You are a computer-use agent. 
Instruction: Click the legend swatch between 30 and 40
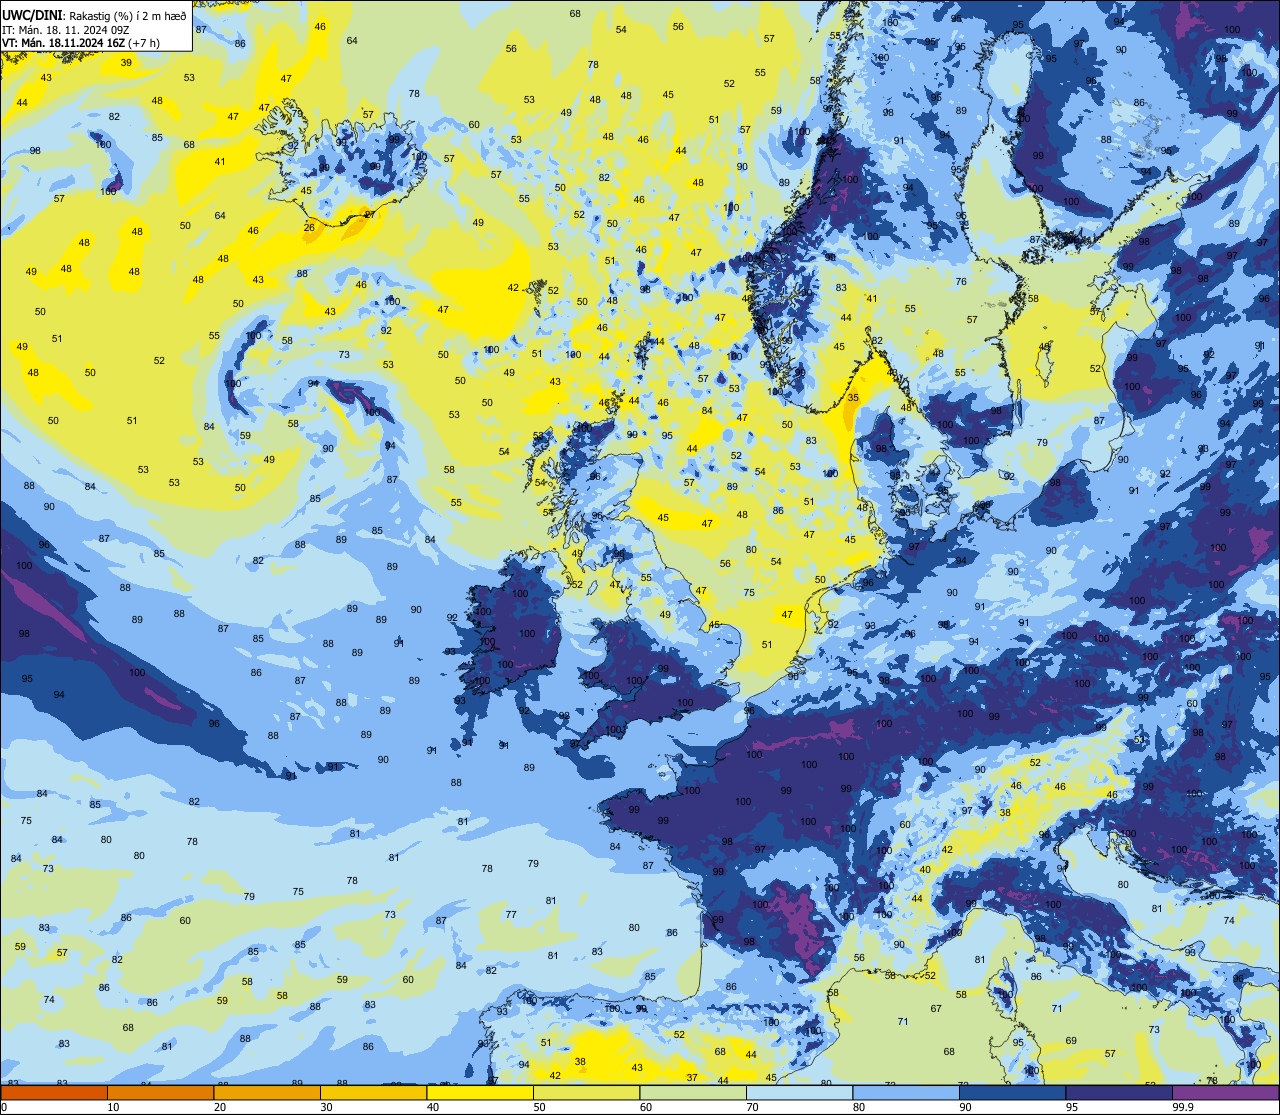[x=373, y=1092]
